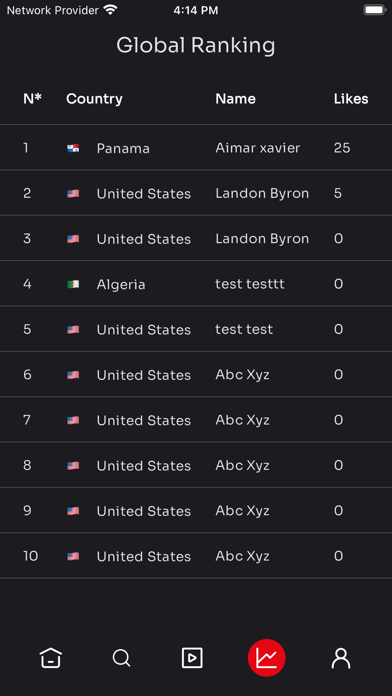The height and width of the screenshot is (696, 392).
Task: Click the Name column header
Action: coord(235,99)
